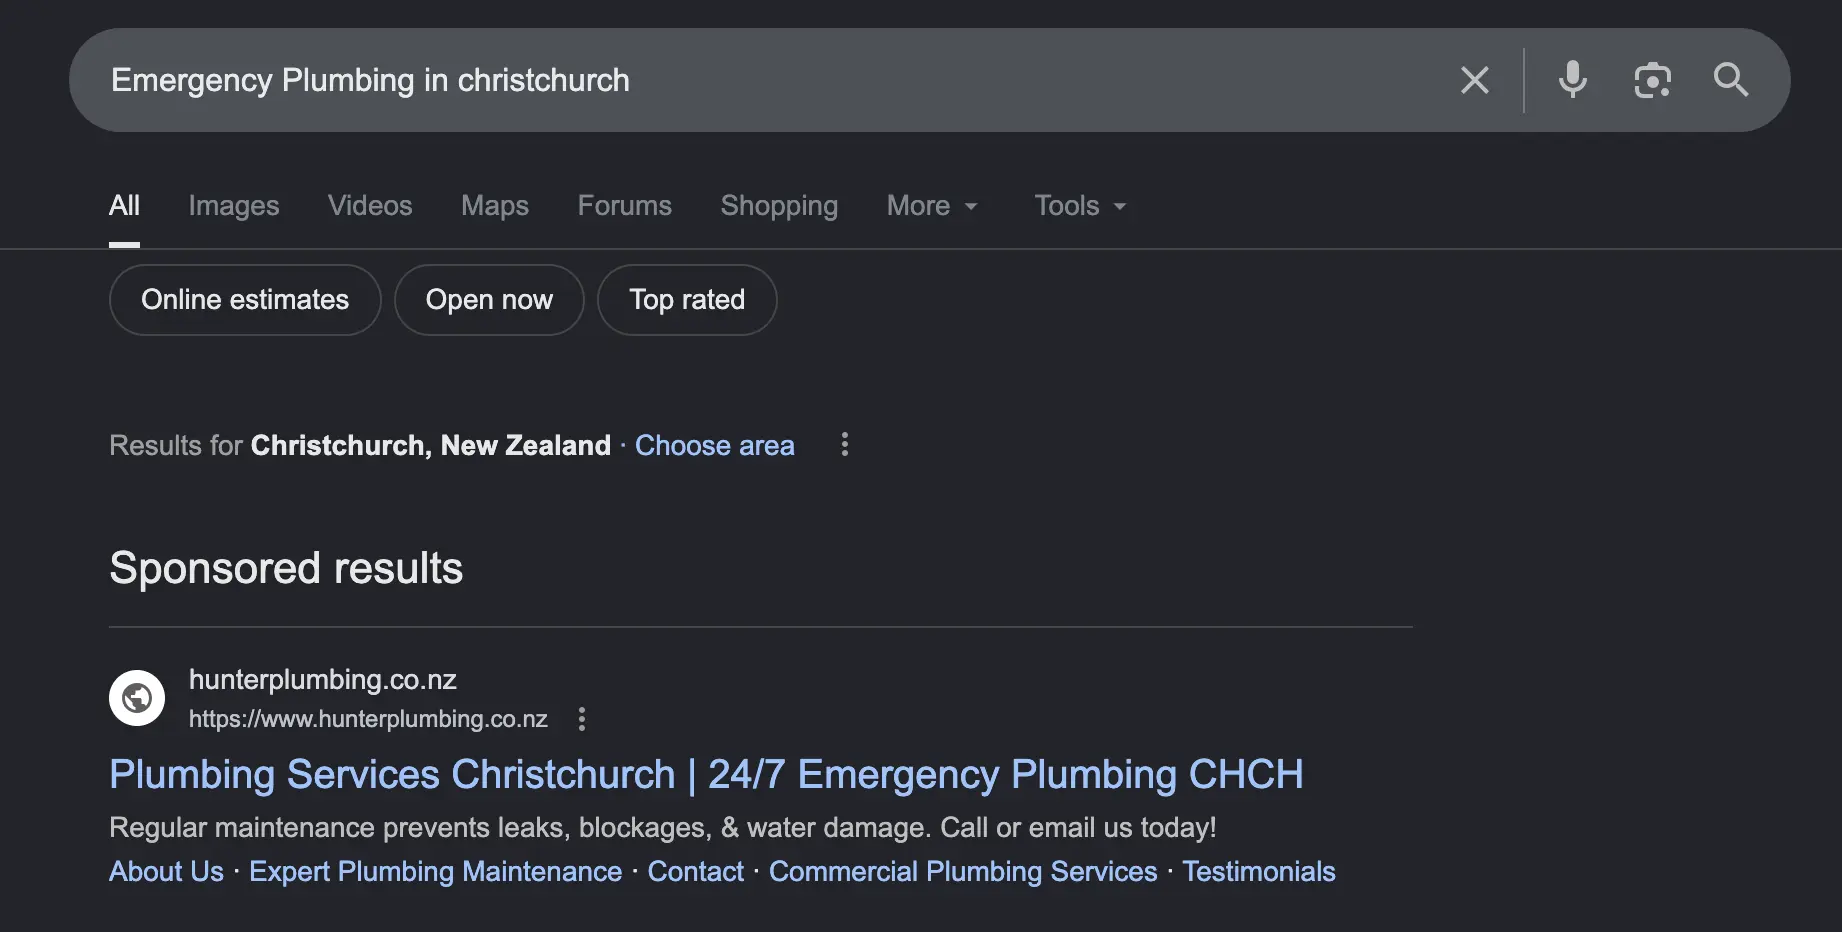Open Google Lens image search icon

click(x=1653, y=80)
